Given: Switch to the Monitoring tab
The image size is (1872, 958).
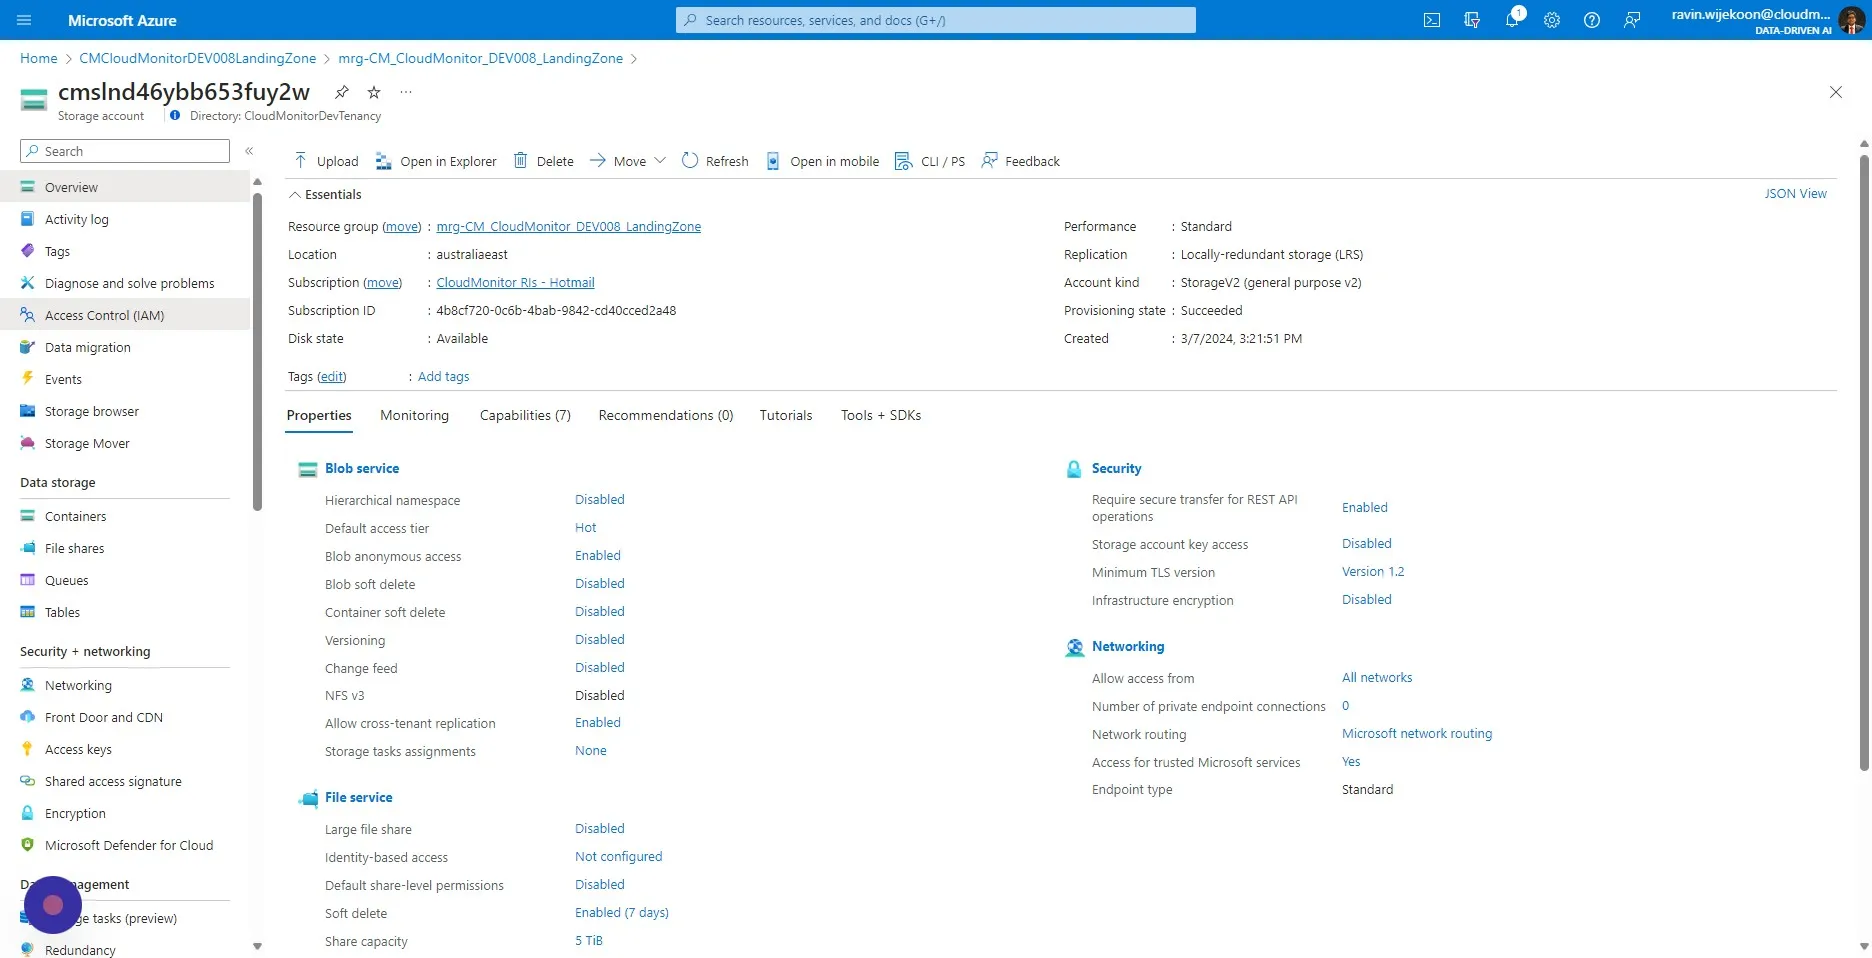Looking at the screenshot, I should point(414,415).
